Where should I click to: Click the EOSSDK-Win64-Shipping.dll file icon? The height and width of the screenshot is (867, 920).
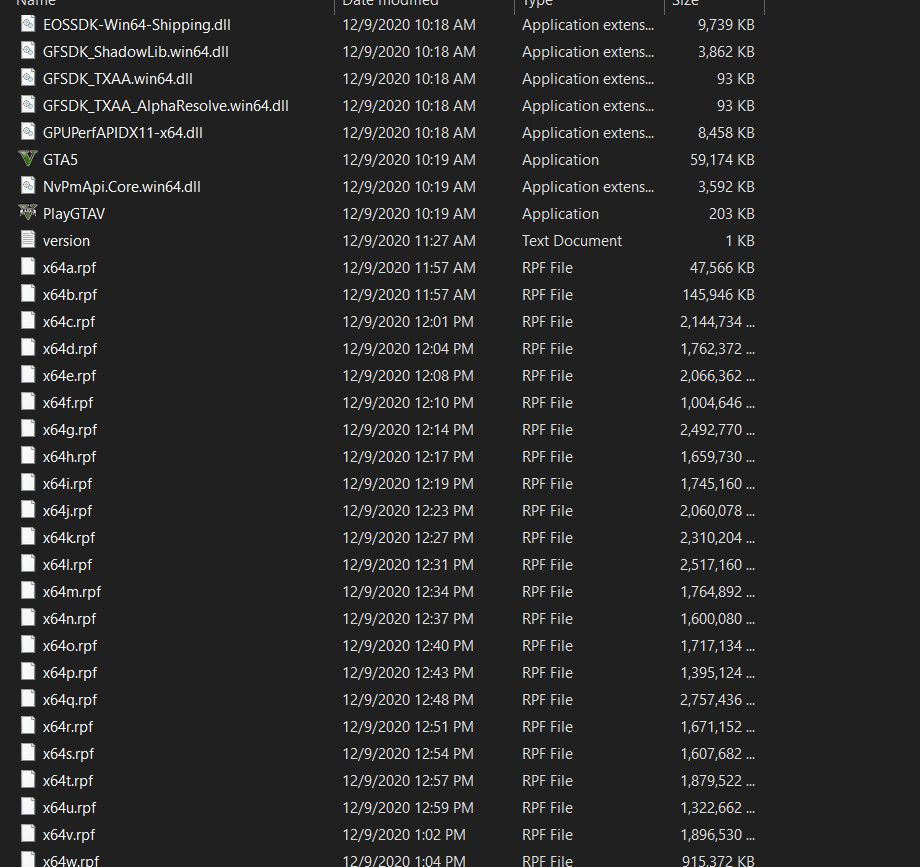click(28, 24)
